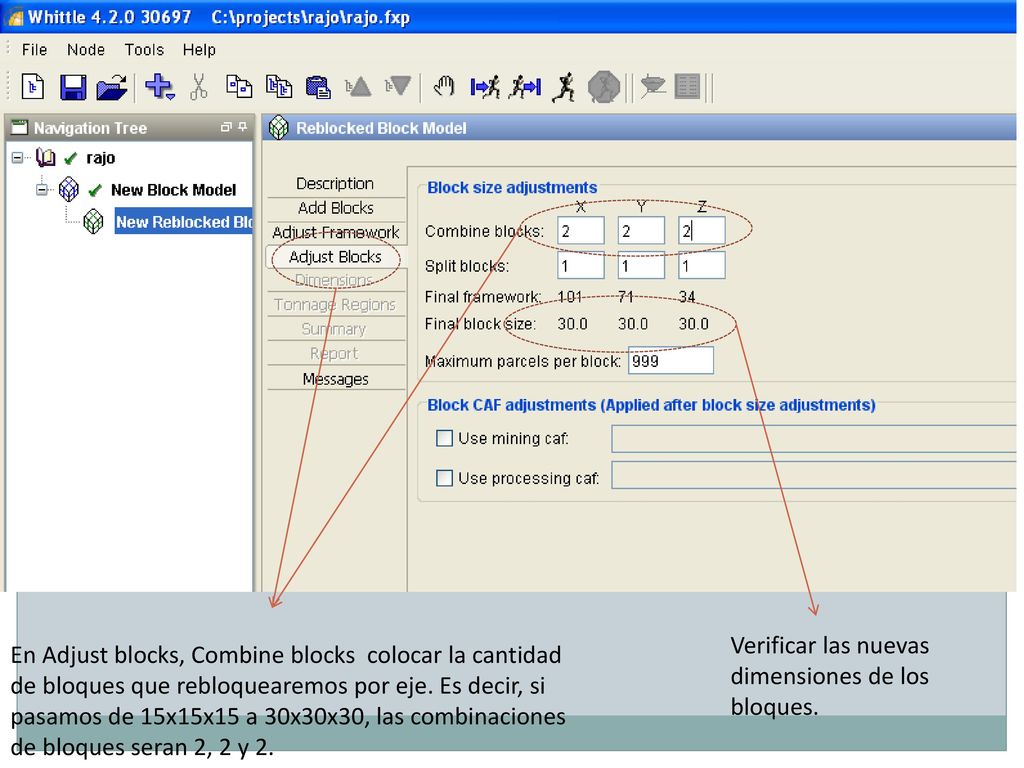This screenshot has height=768, width=1024.
Task: Select New Block Model in the tree
Action: (173, 189)
